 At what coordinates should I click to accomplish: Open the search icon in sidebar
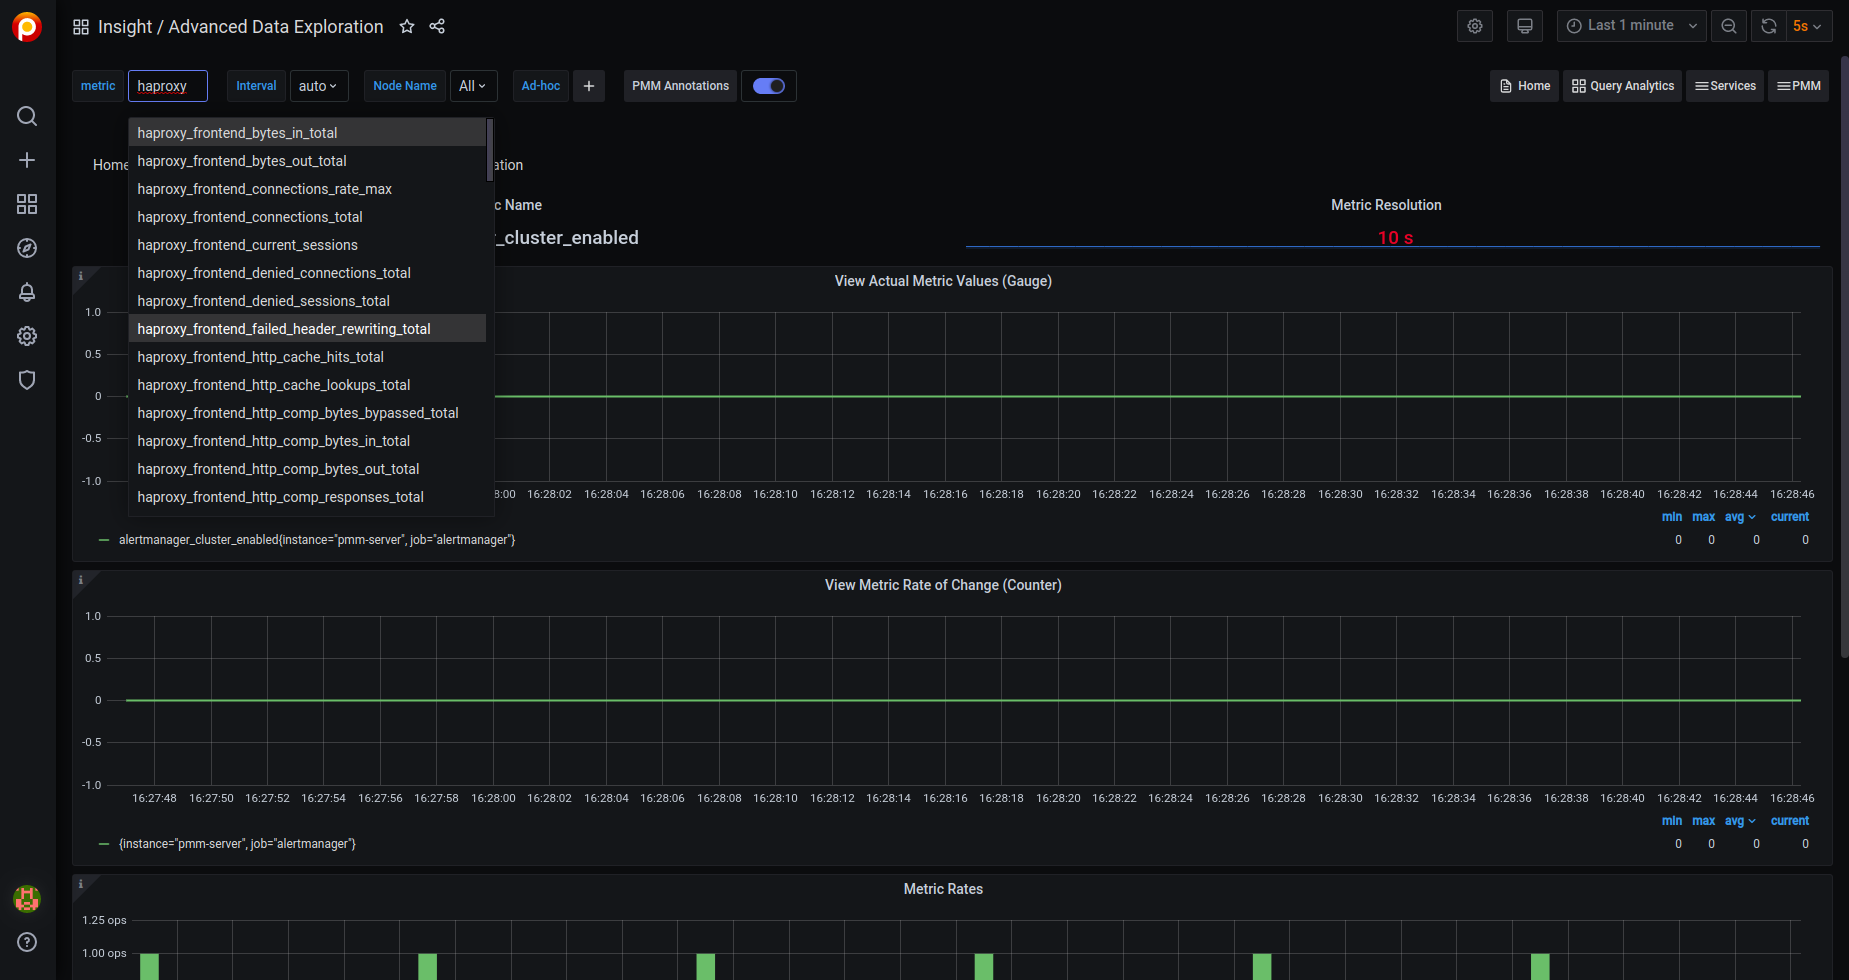tap(27, 116)
